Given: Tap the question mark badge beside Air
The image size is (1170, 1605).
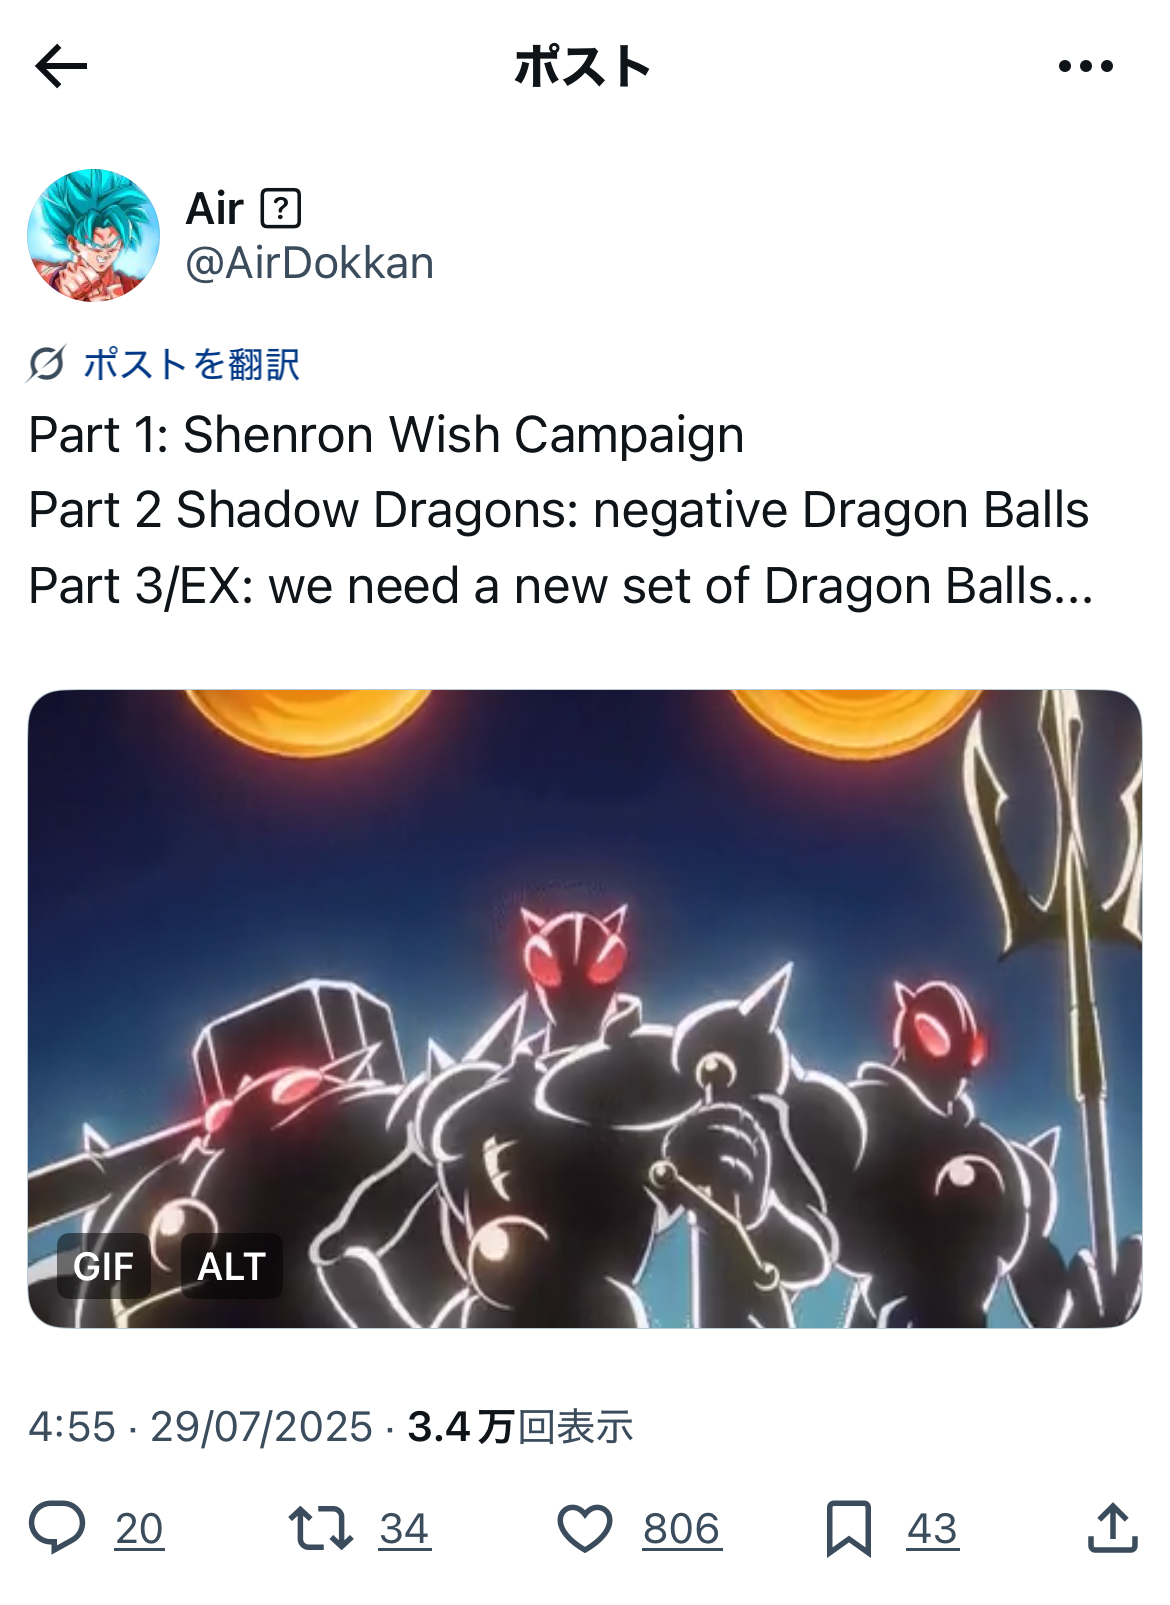Looking at the screenshot, I should tap(281, 209).
